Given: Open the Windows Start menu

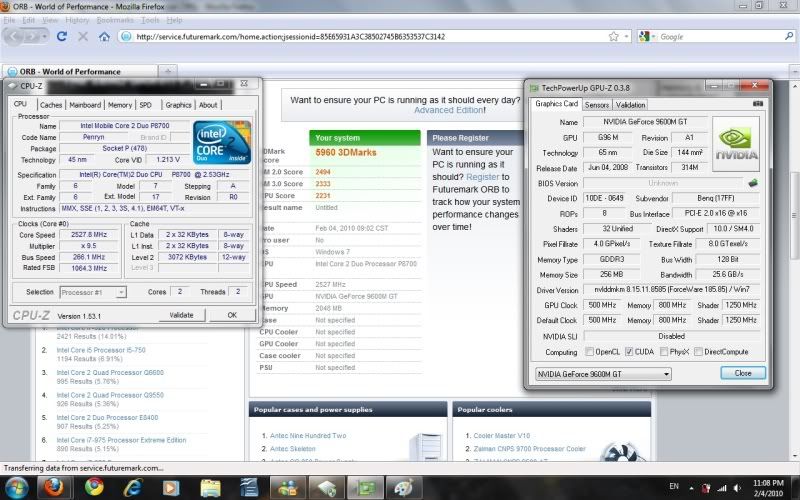Looking at the screenshot, I should 17,487.
